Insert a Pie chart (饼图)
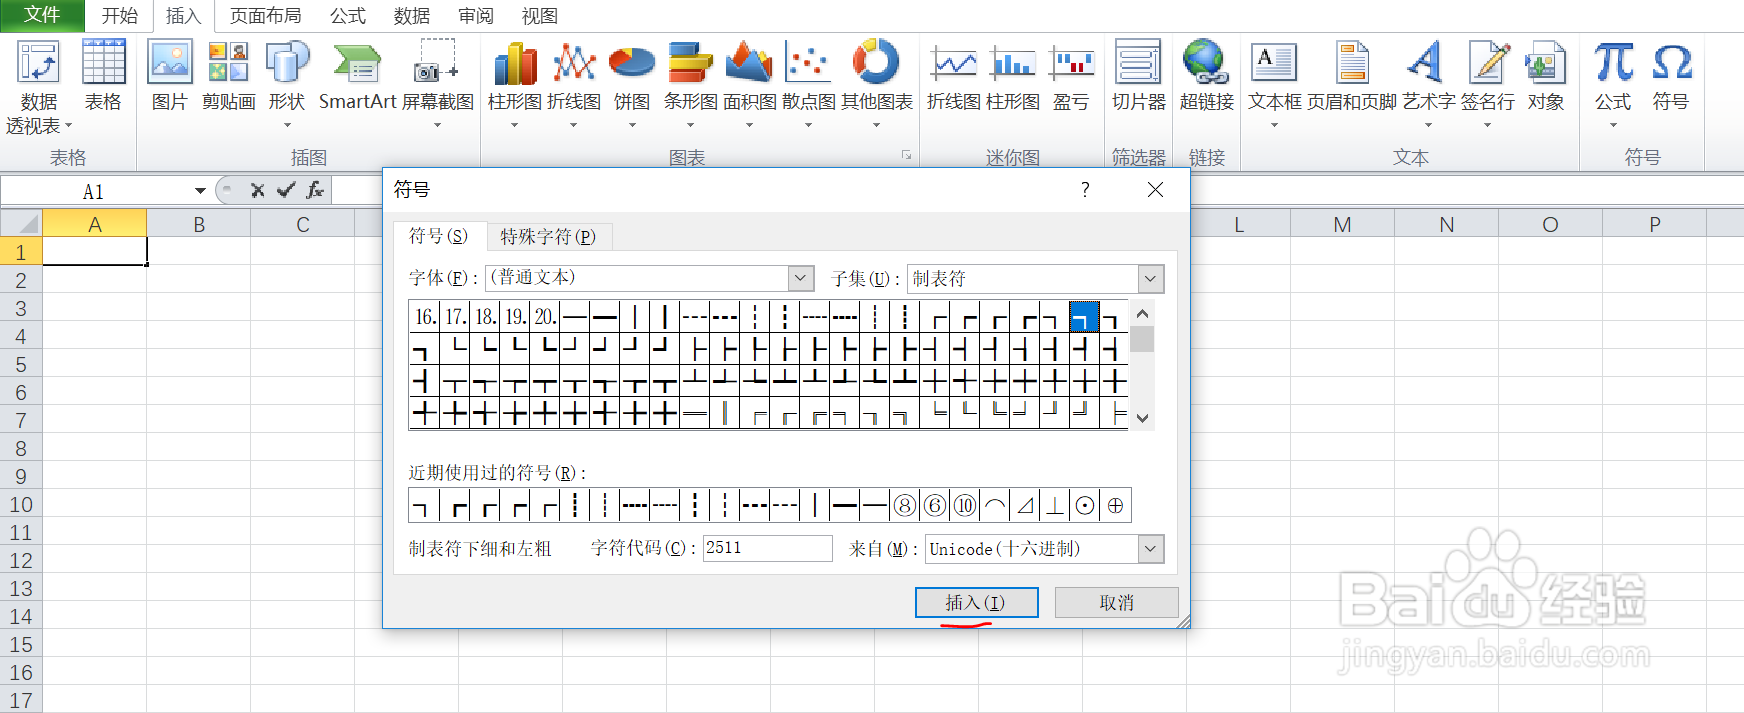 point(632,85)
